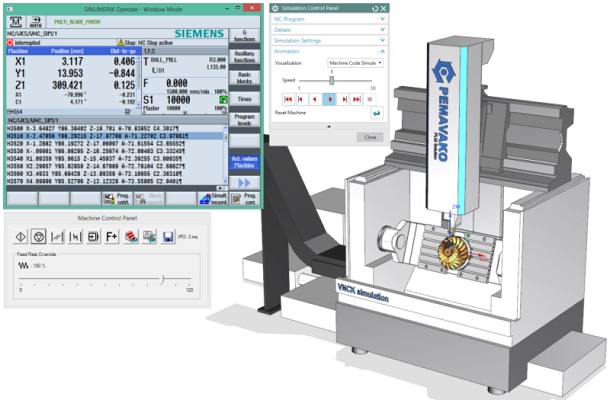Expand the Details section
The width and height of the screenshot is (610, 400).
click(329, 30)
